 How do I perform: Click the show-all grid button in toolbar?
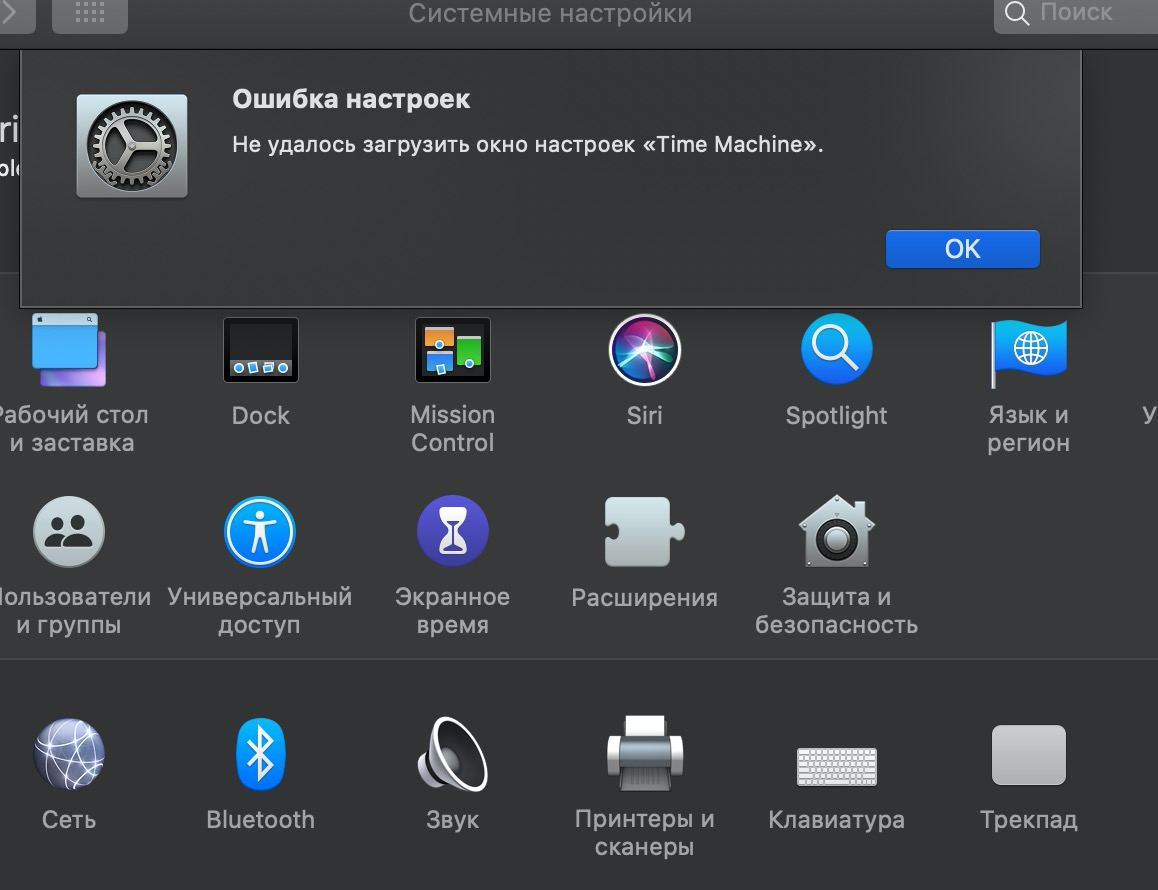pyautogui.click(x=90, y=13)
